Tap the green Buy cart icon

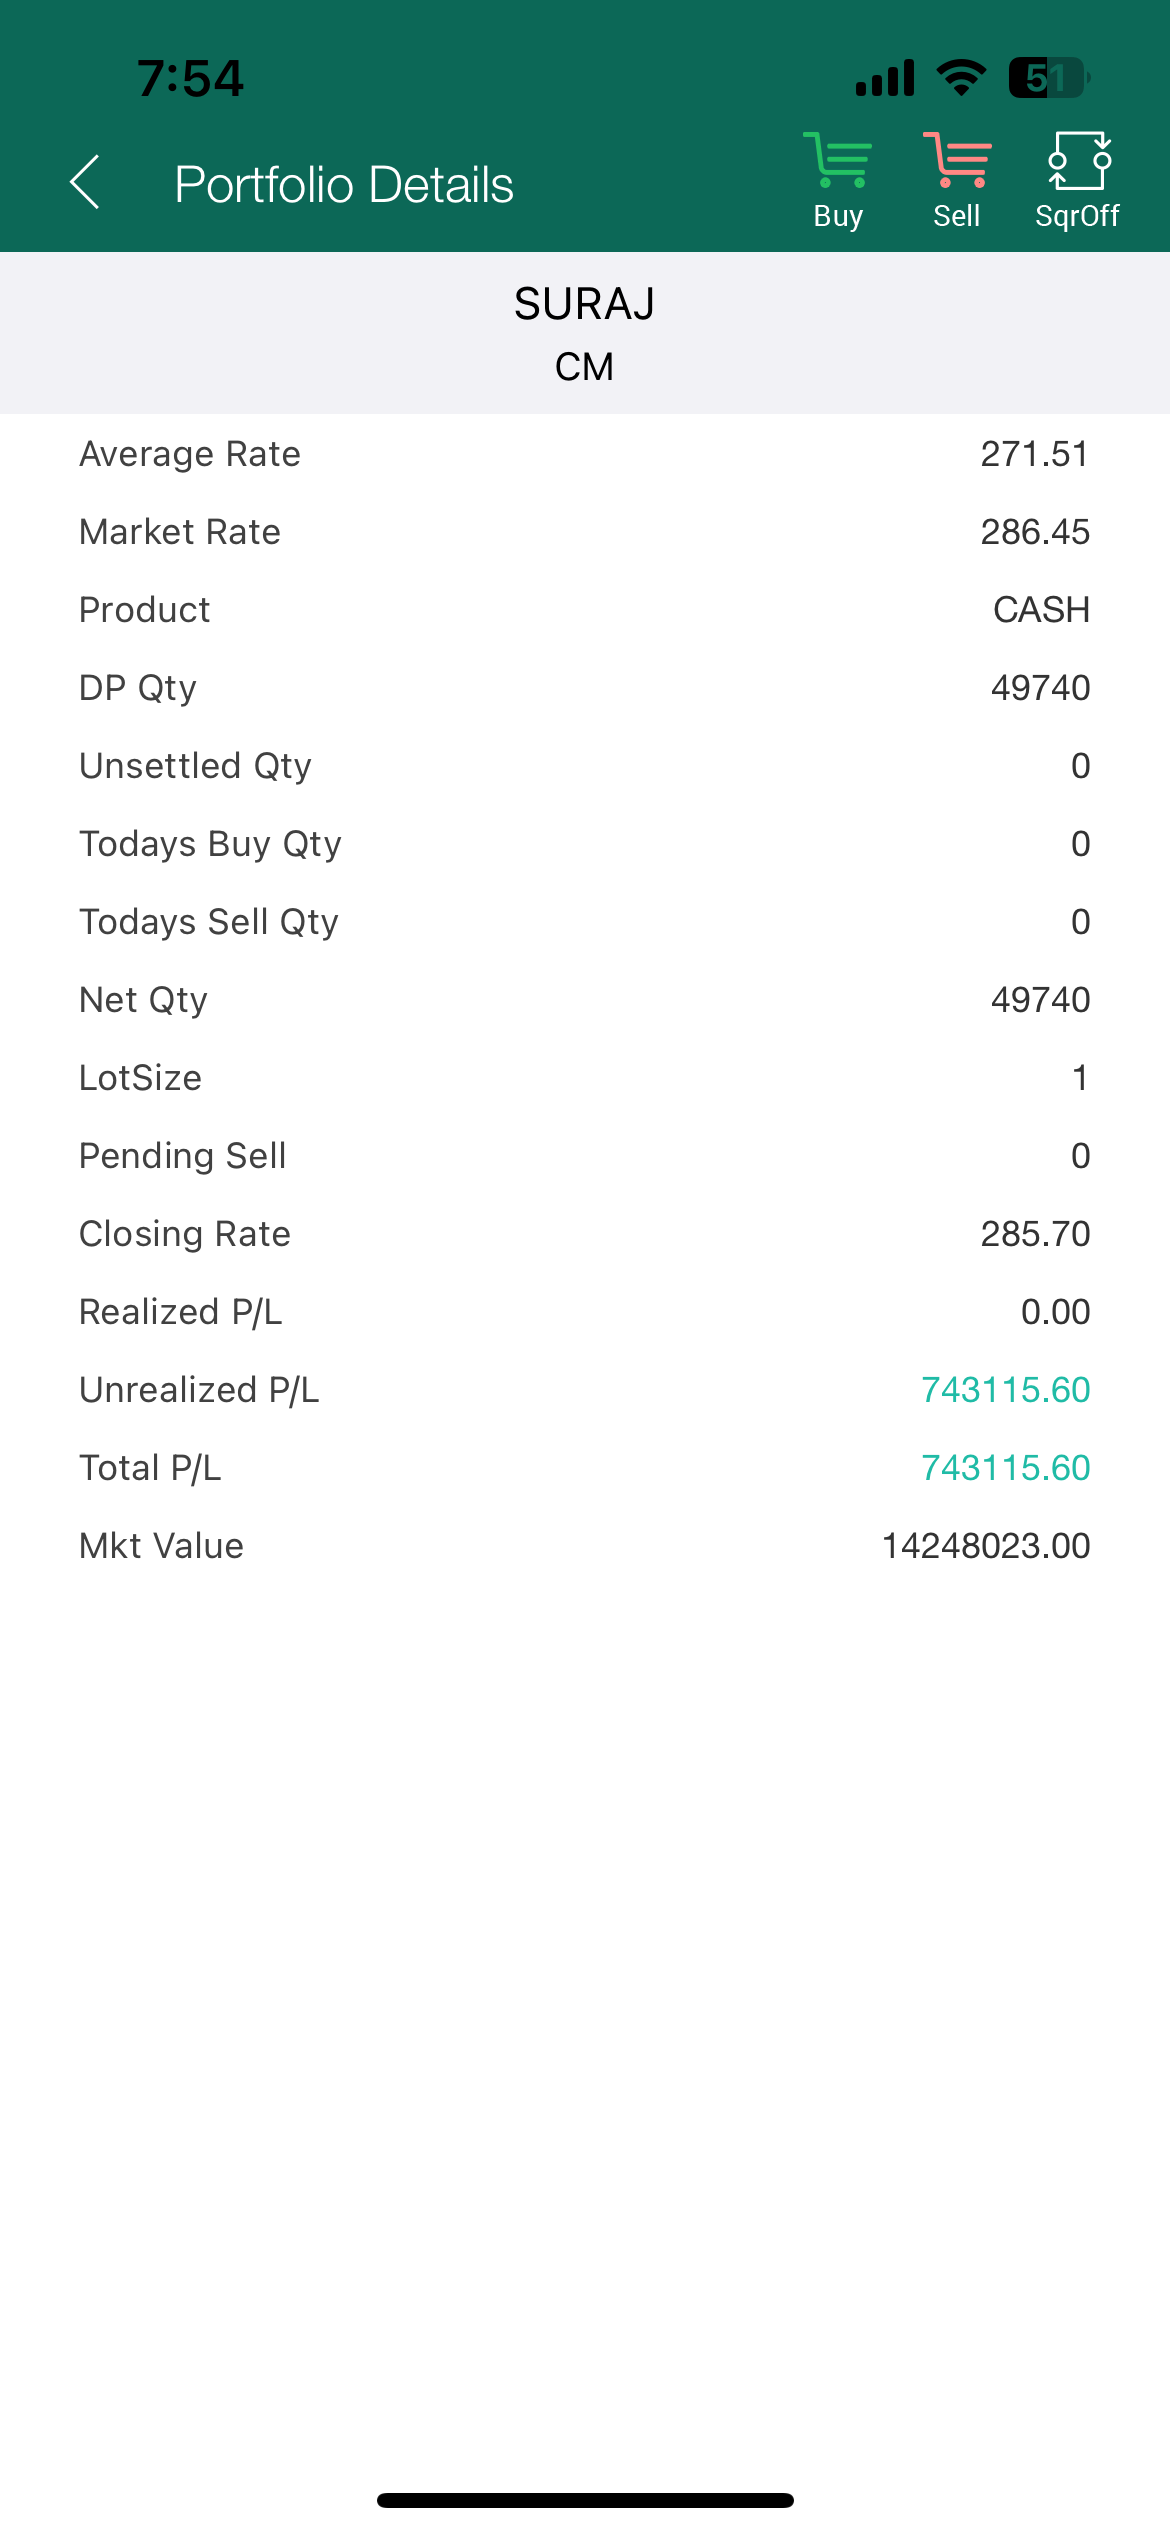[838, 162]
